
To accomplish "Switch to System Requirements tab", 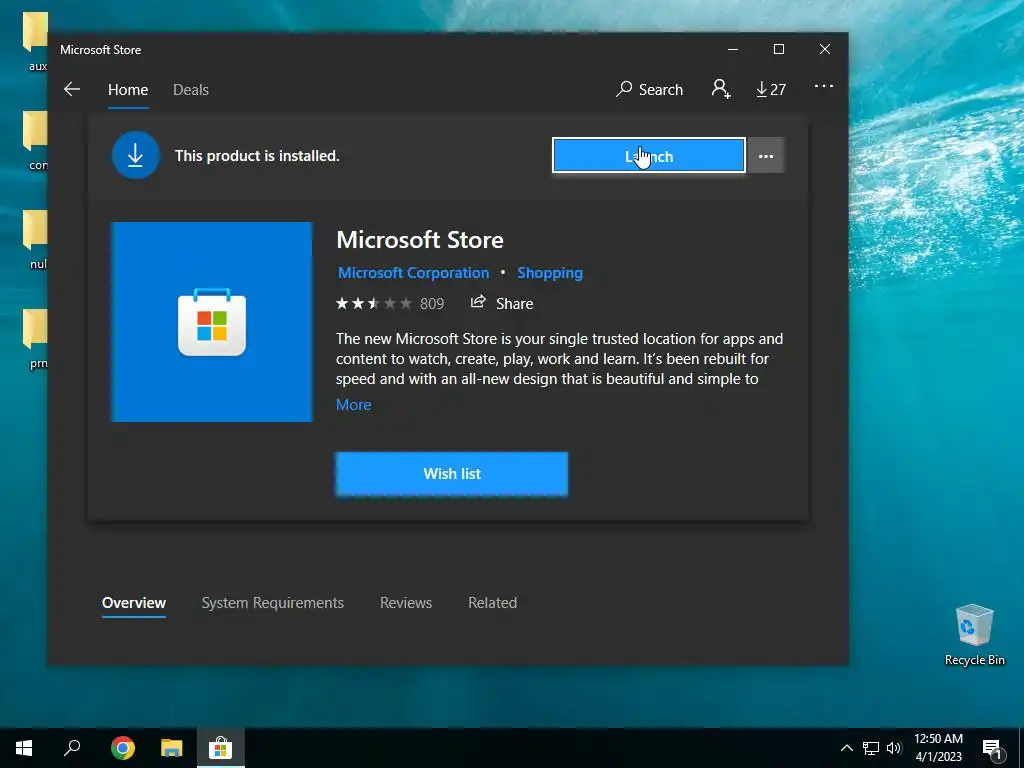I will click(272, 603).
